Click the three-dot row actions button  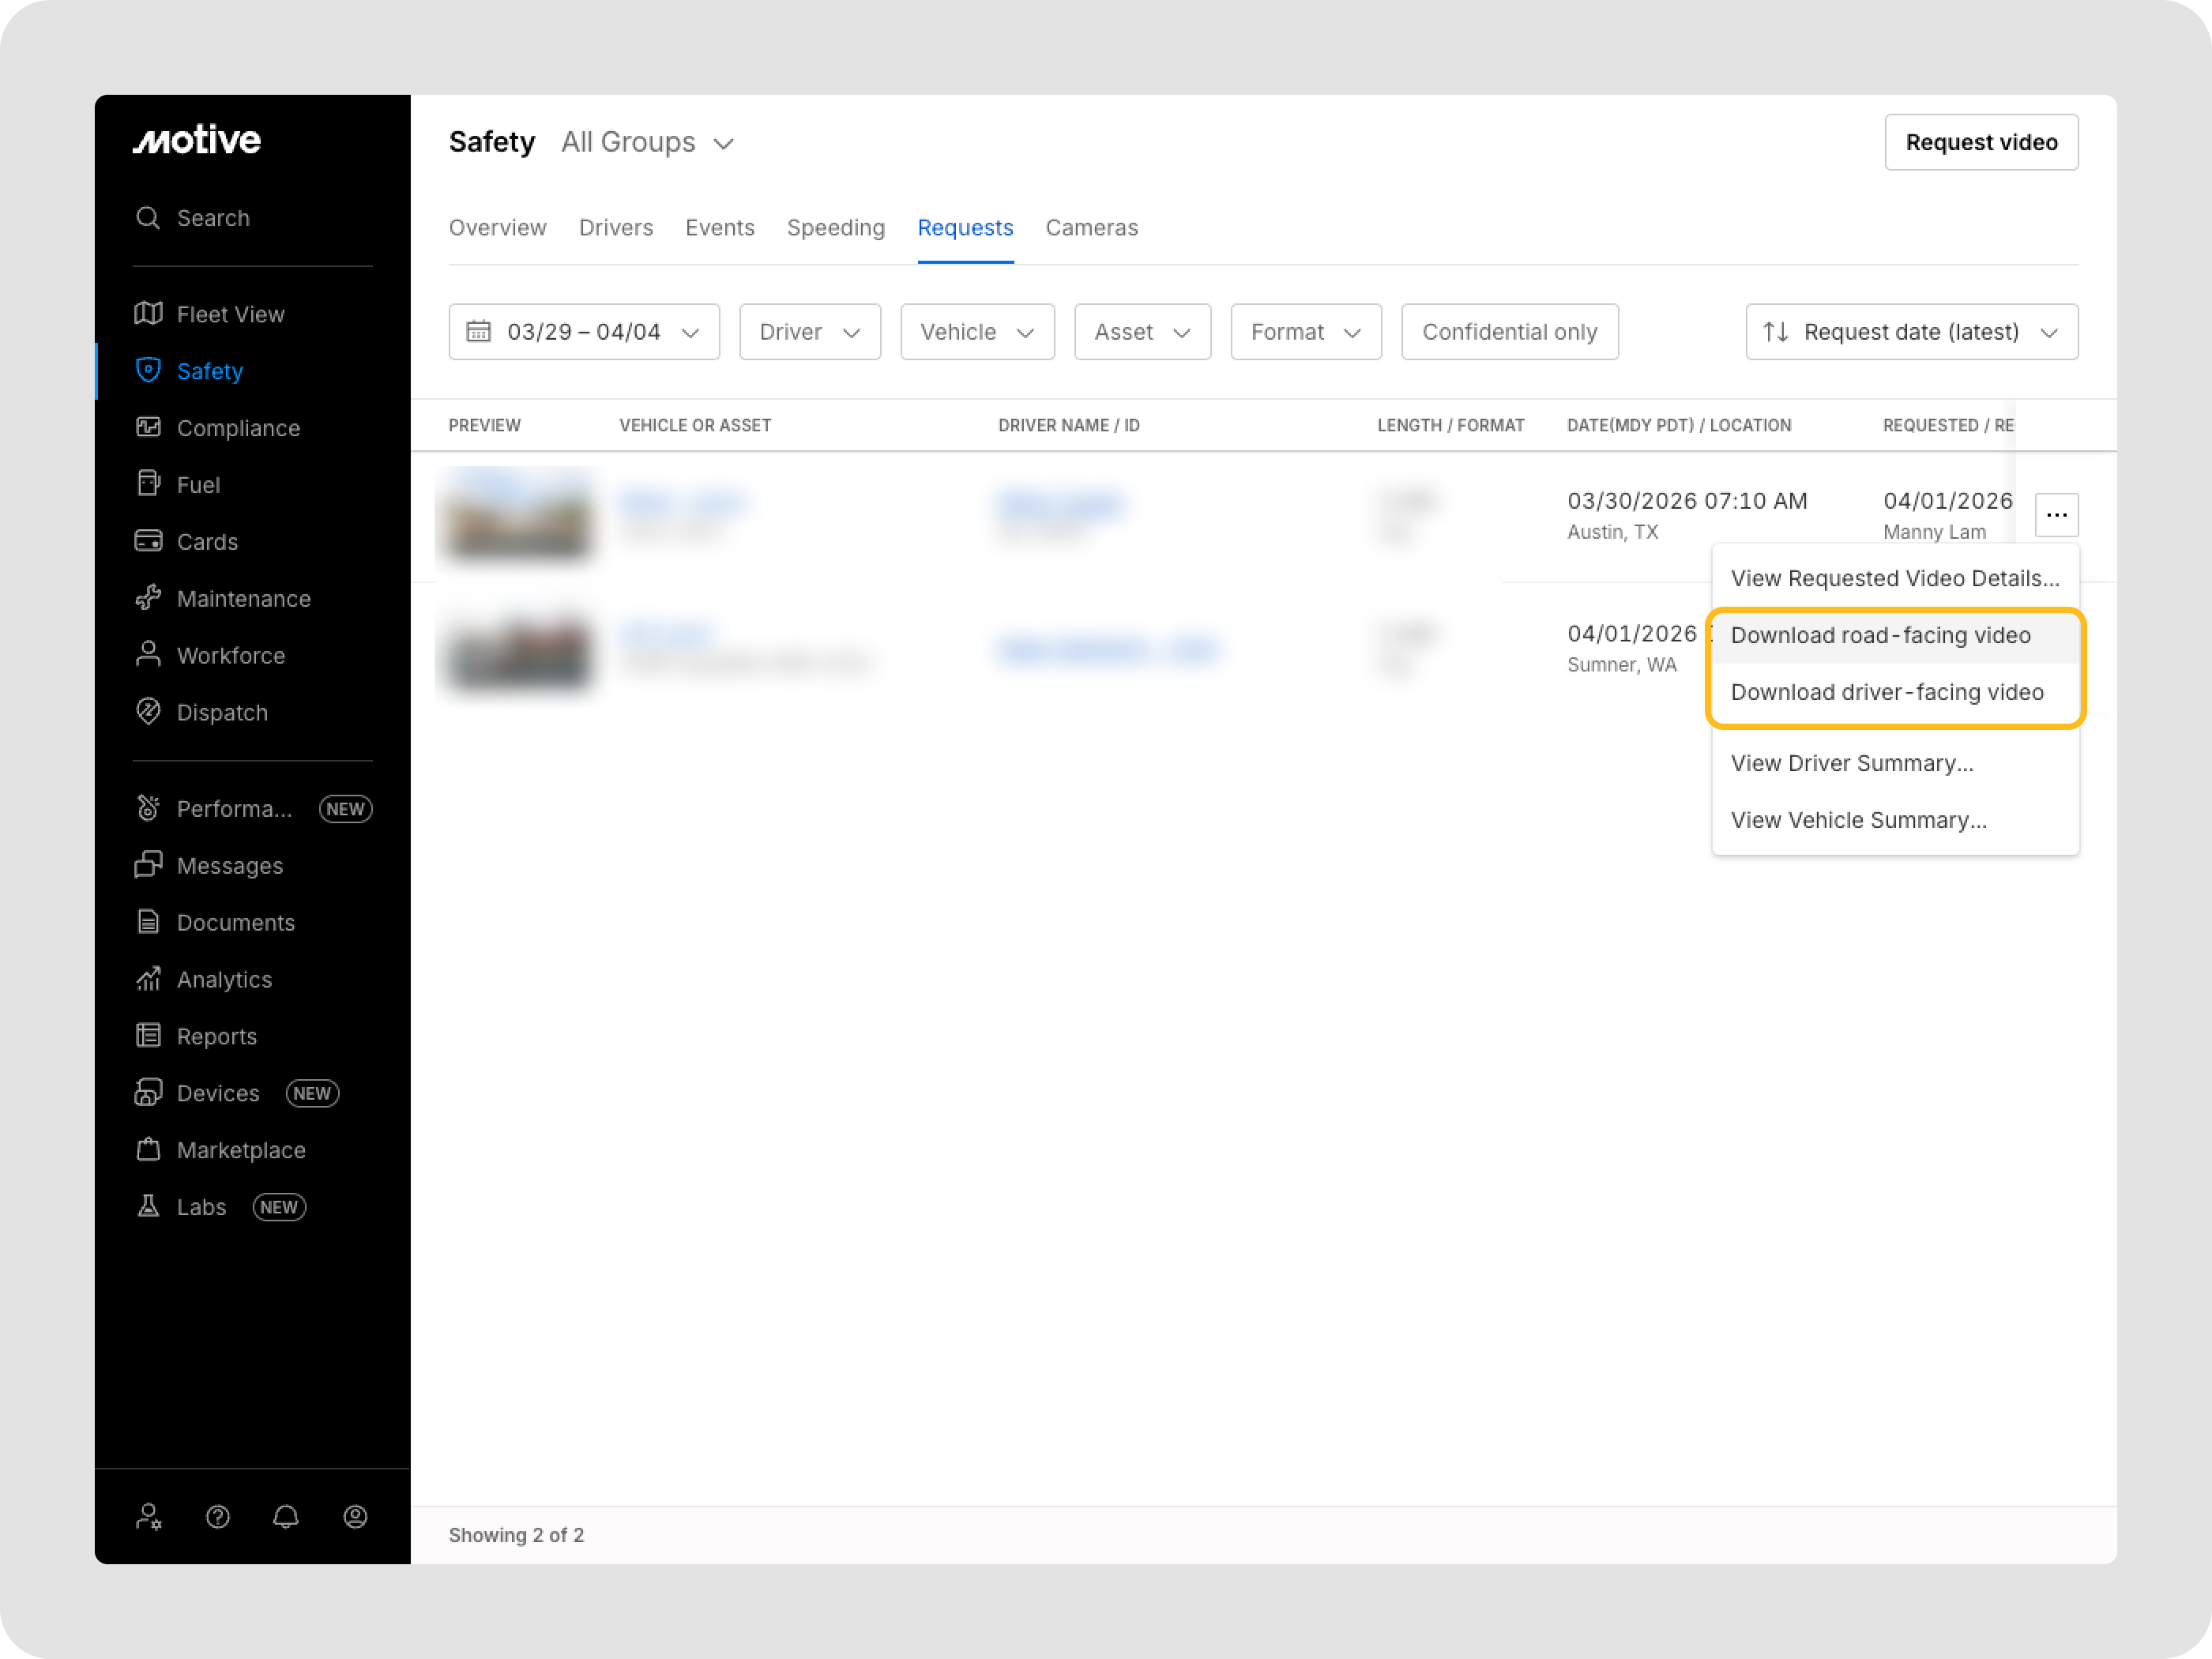point(2056,515)
